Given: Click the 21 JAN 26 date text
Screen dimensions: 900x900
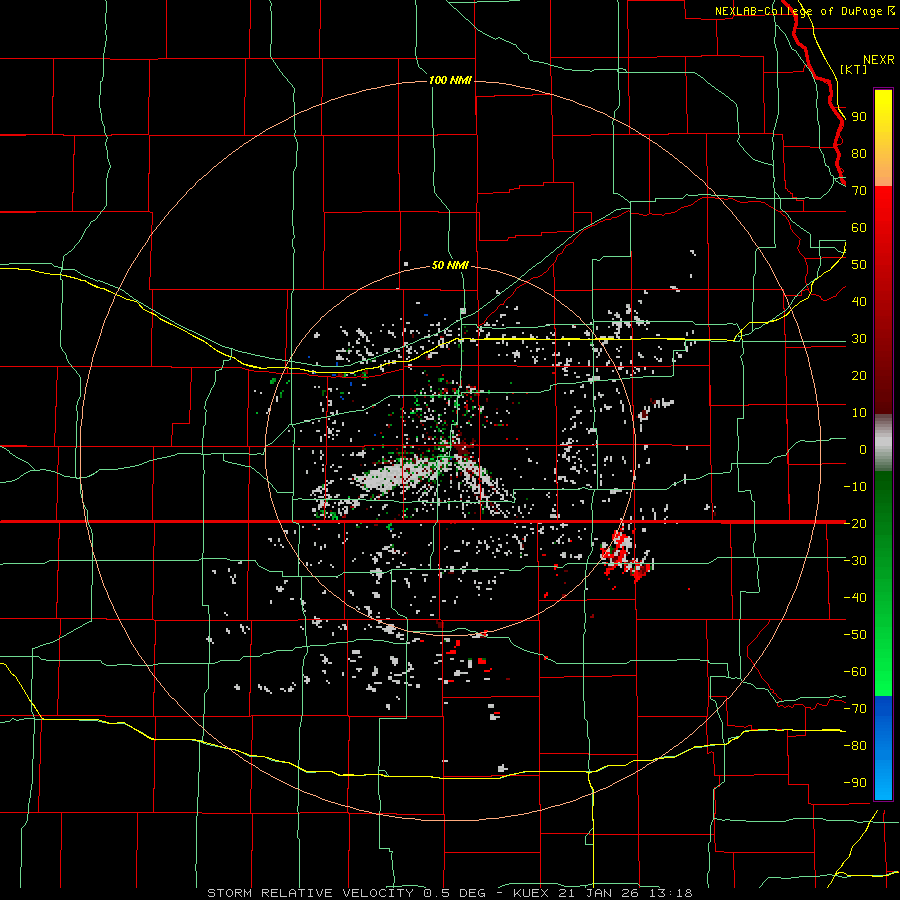Looking at the screenshot, I should pos(599,893).
